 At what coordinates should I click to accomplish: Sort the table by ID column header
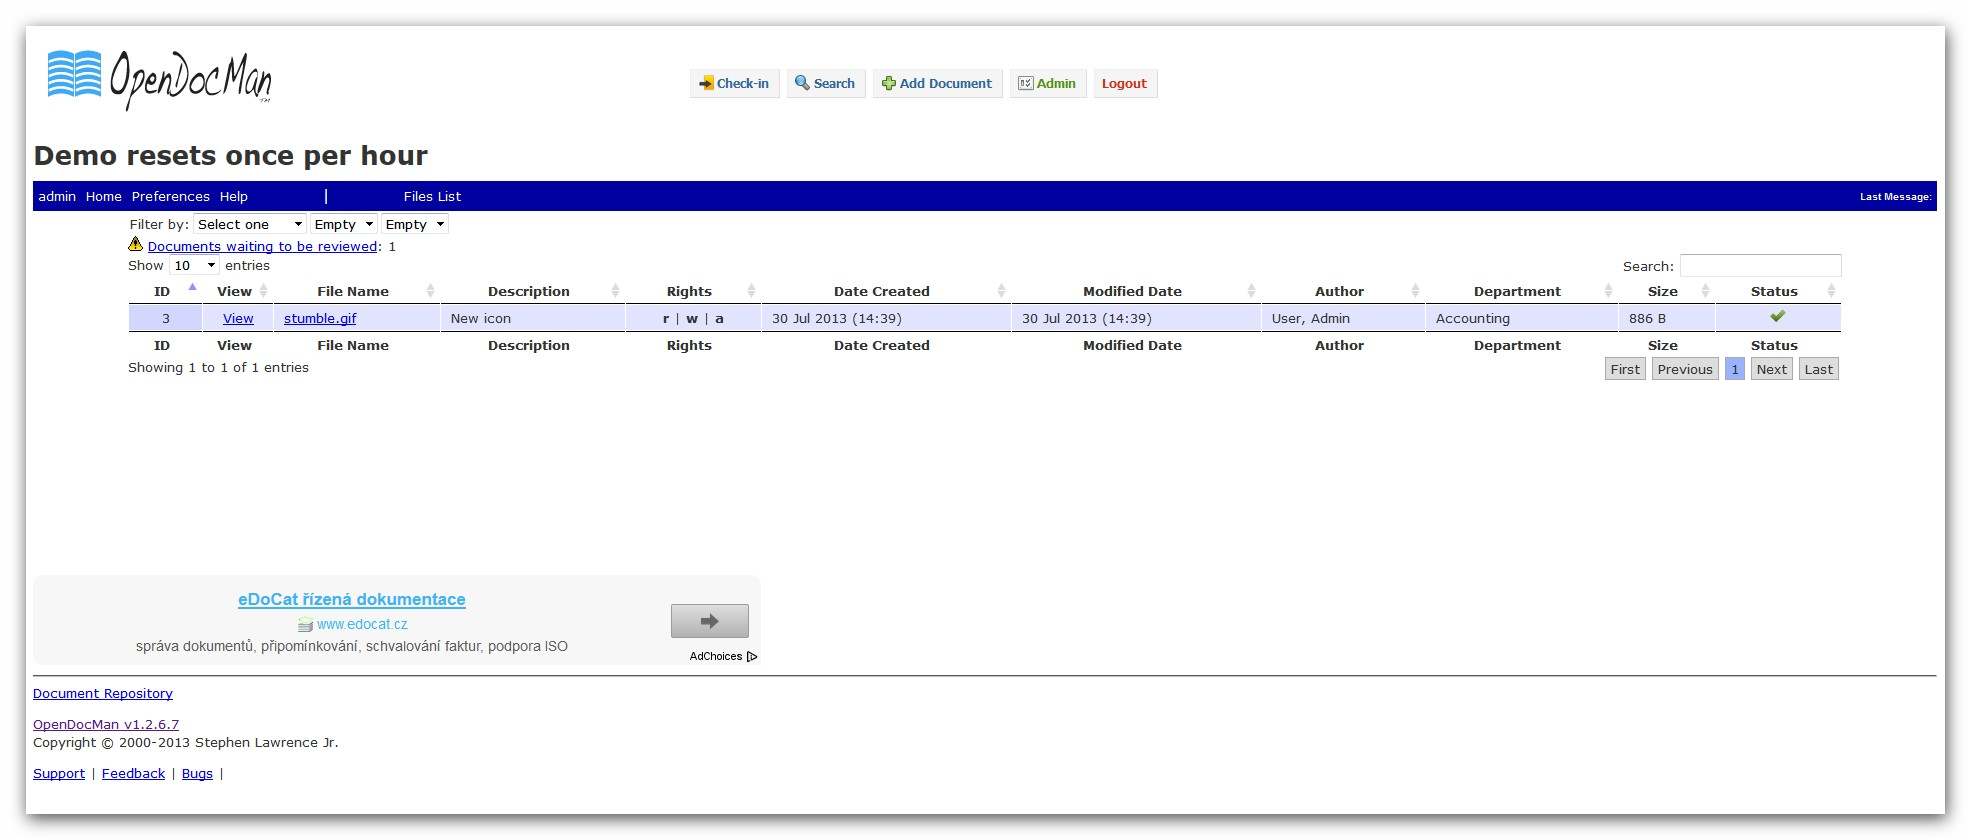165,291
